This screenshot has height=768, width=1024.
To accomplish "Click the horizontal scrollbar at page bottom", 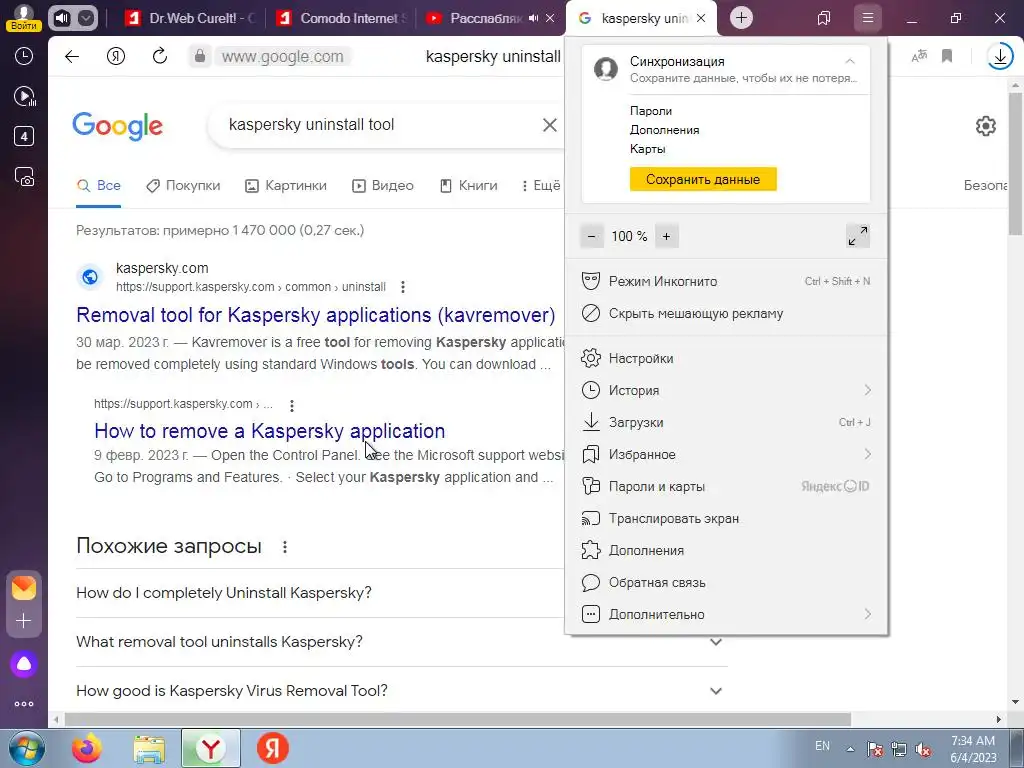I will click(x=457, y=720).
